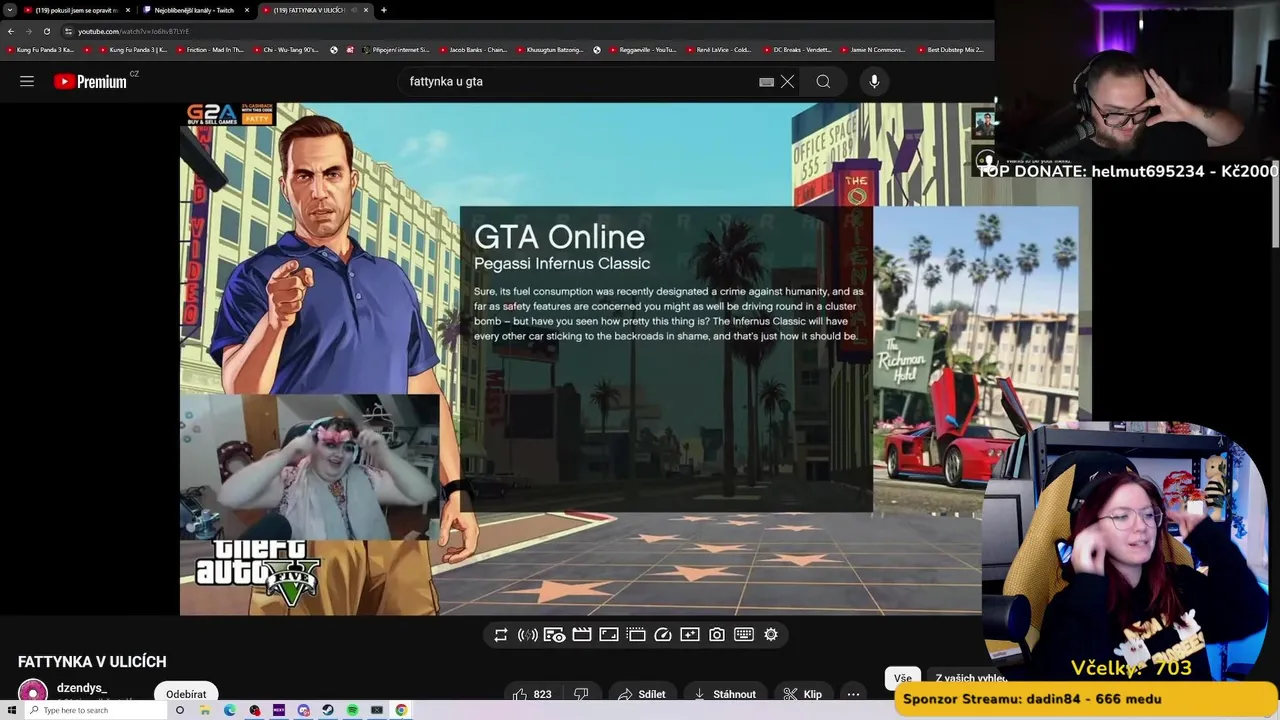Open the DC Breaks - Vendett... bookmark
1280x720 pixels.
796,49
